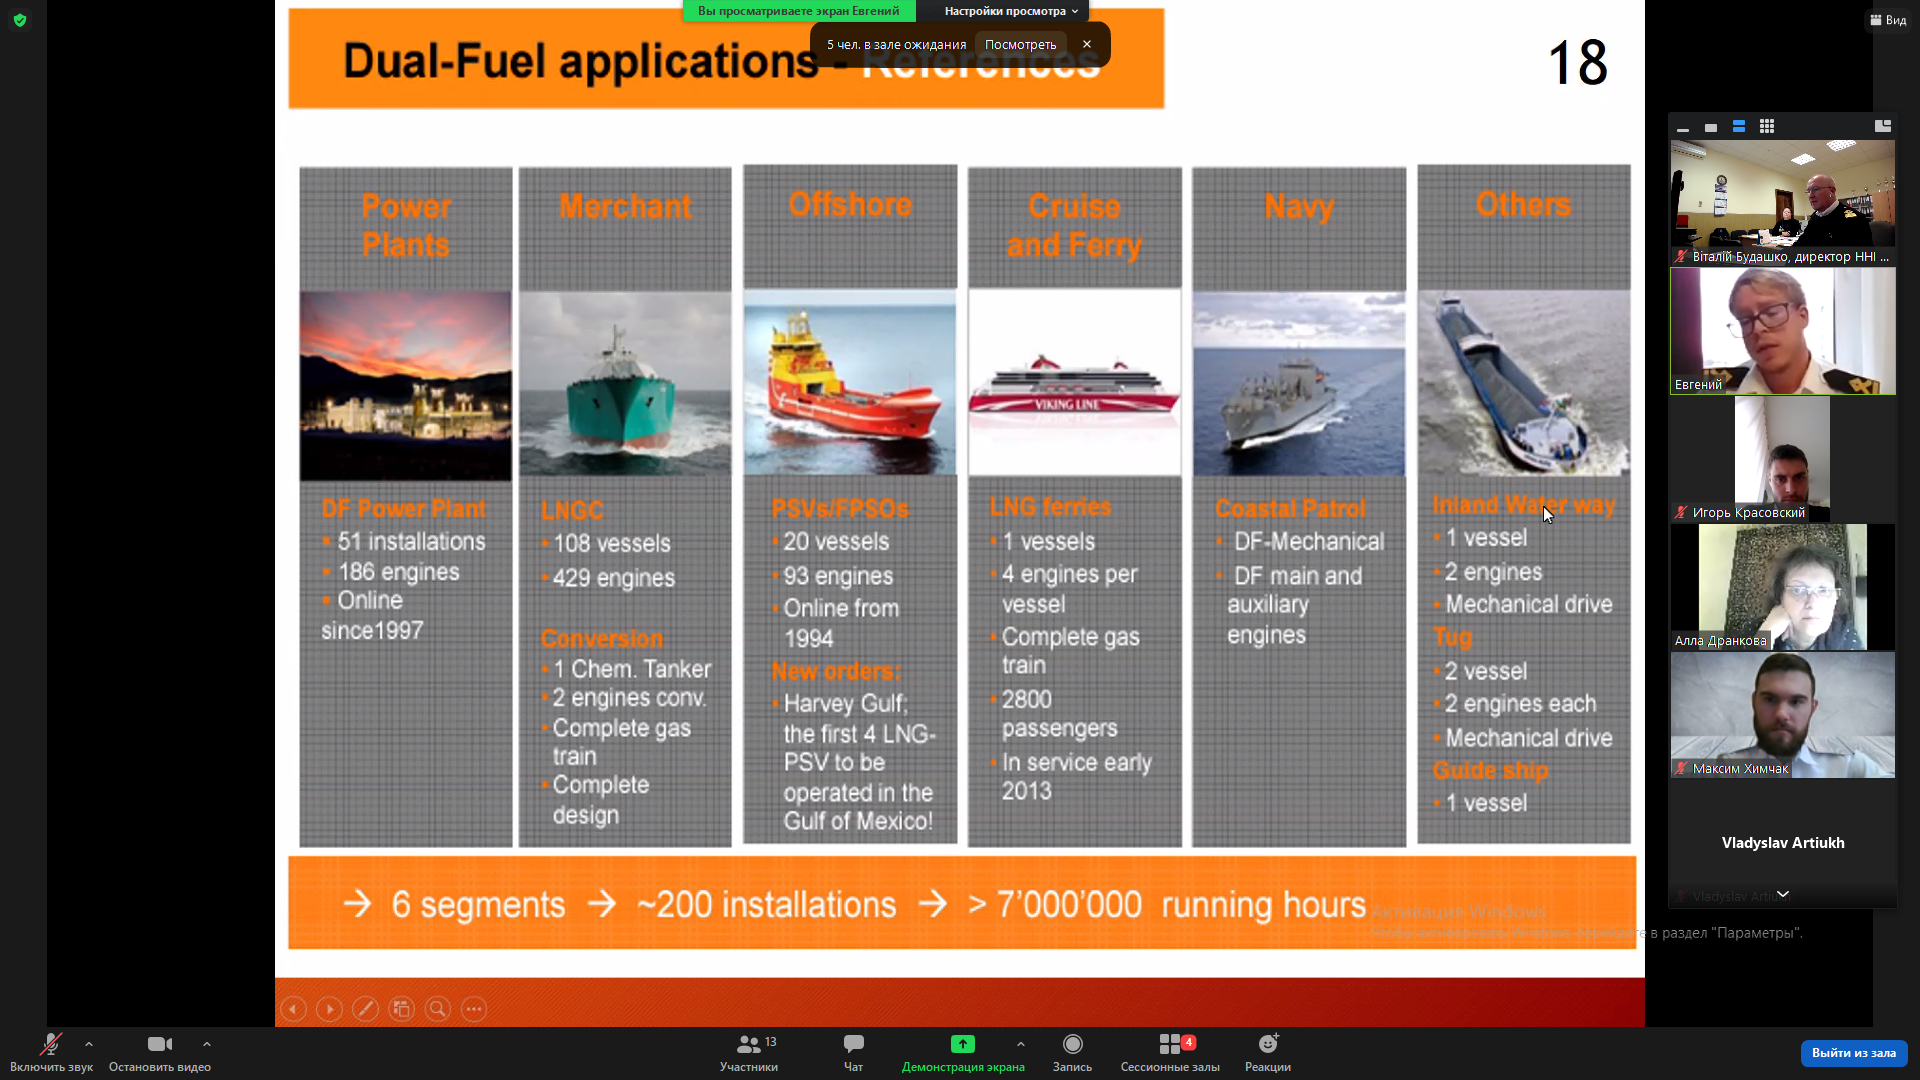Select the Vladyslav Artiukh participant tile
Viewport: 1920px width, 1080px height.
(1783, 843)
